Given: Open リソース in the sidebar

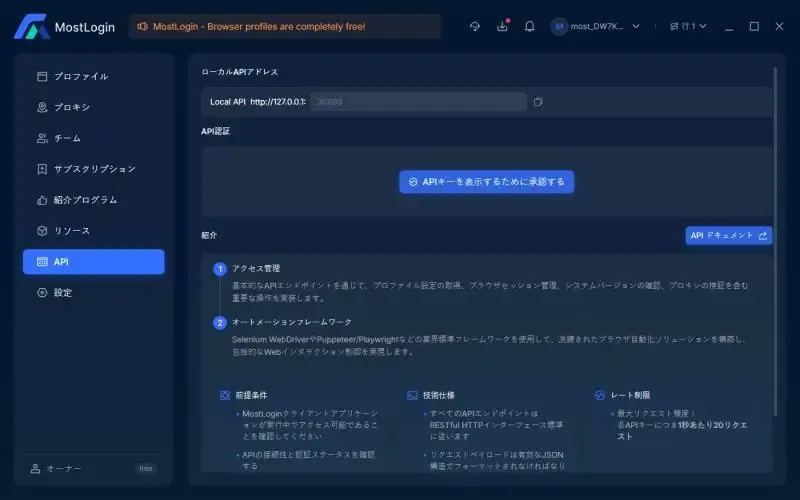Looking at the screenshot, I should coord(94,231).
